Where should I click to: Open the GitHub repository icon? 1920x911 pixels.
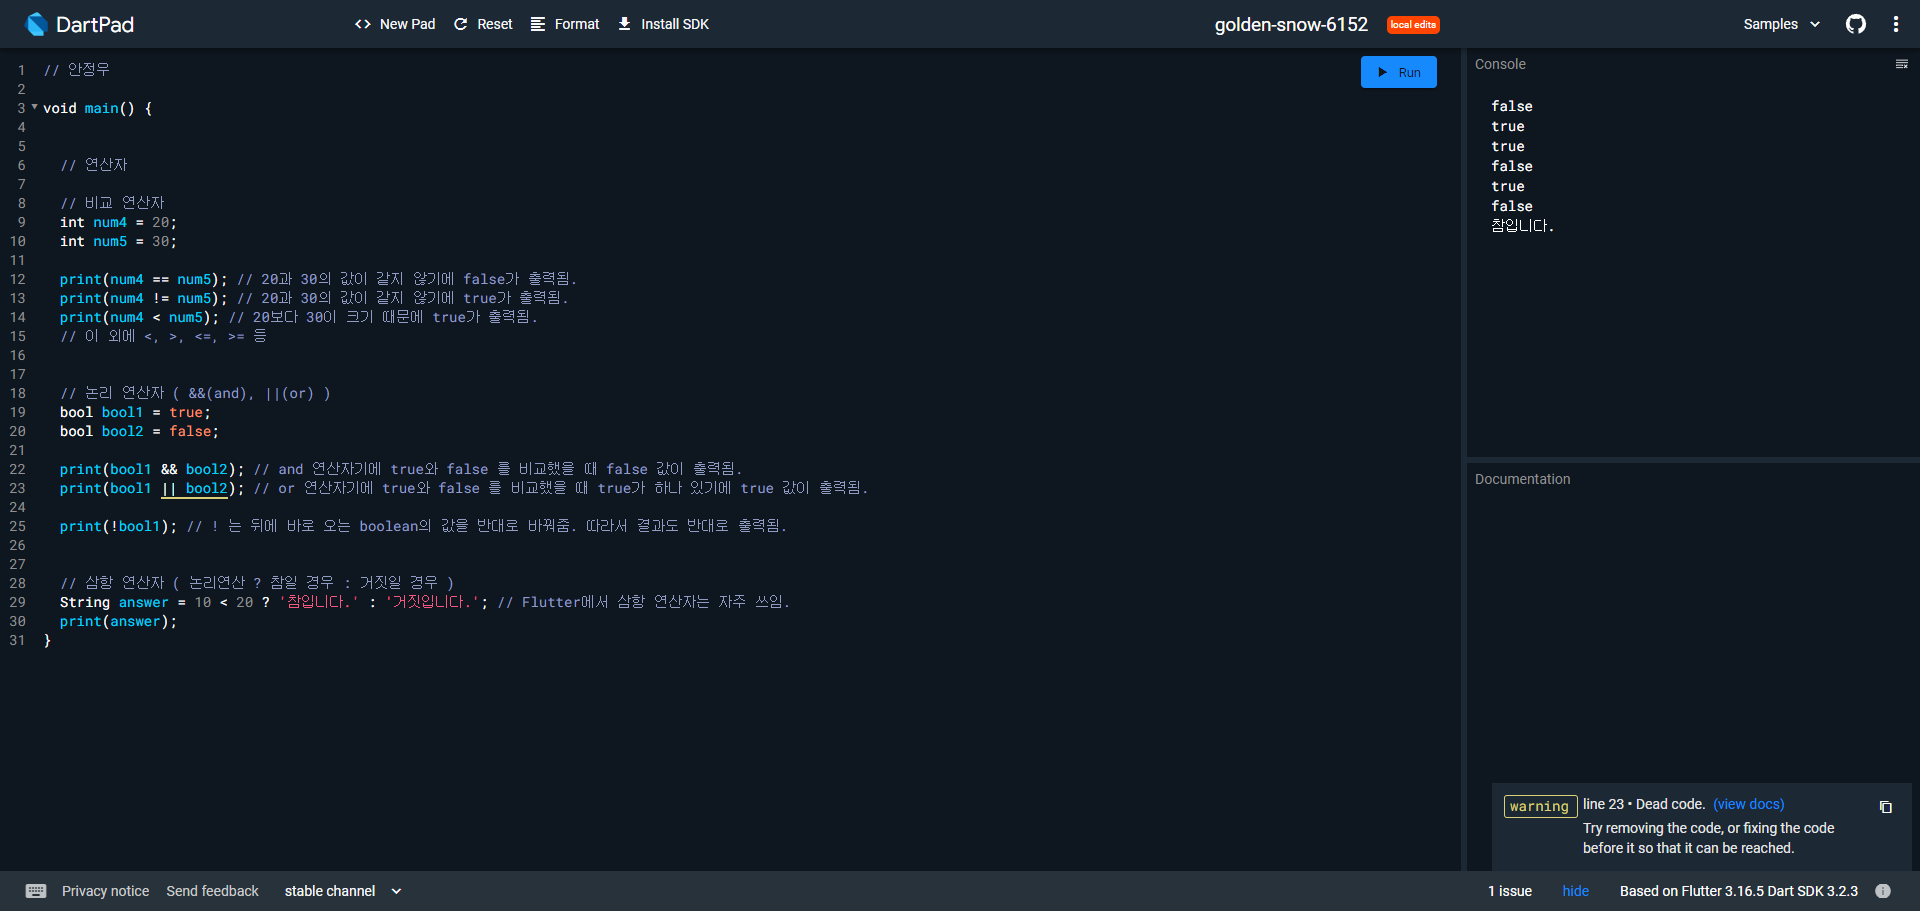click(1856, 24)
